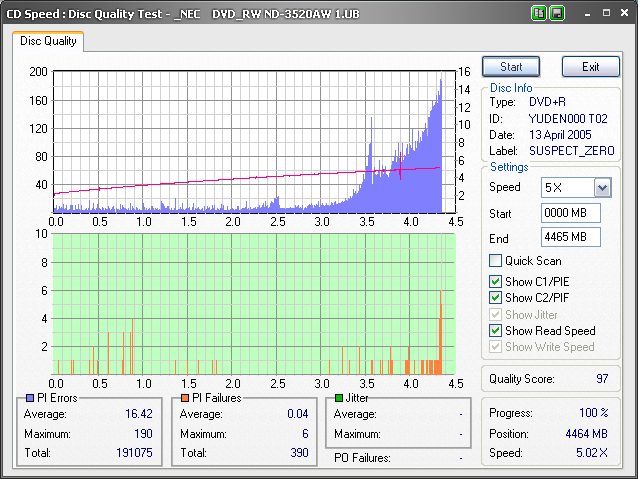Screen dimensions: 638x479
Task: Click the Start position field 0000 MB
Action: tap(570, 213)
